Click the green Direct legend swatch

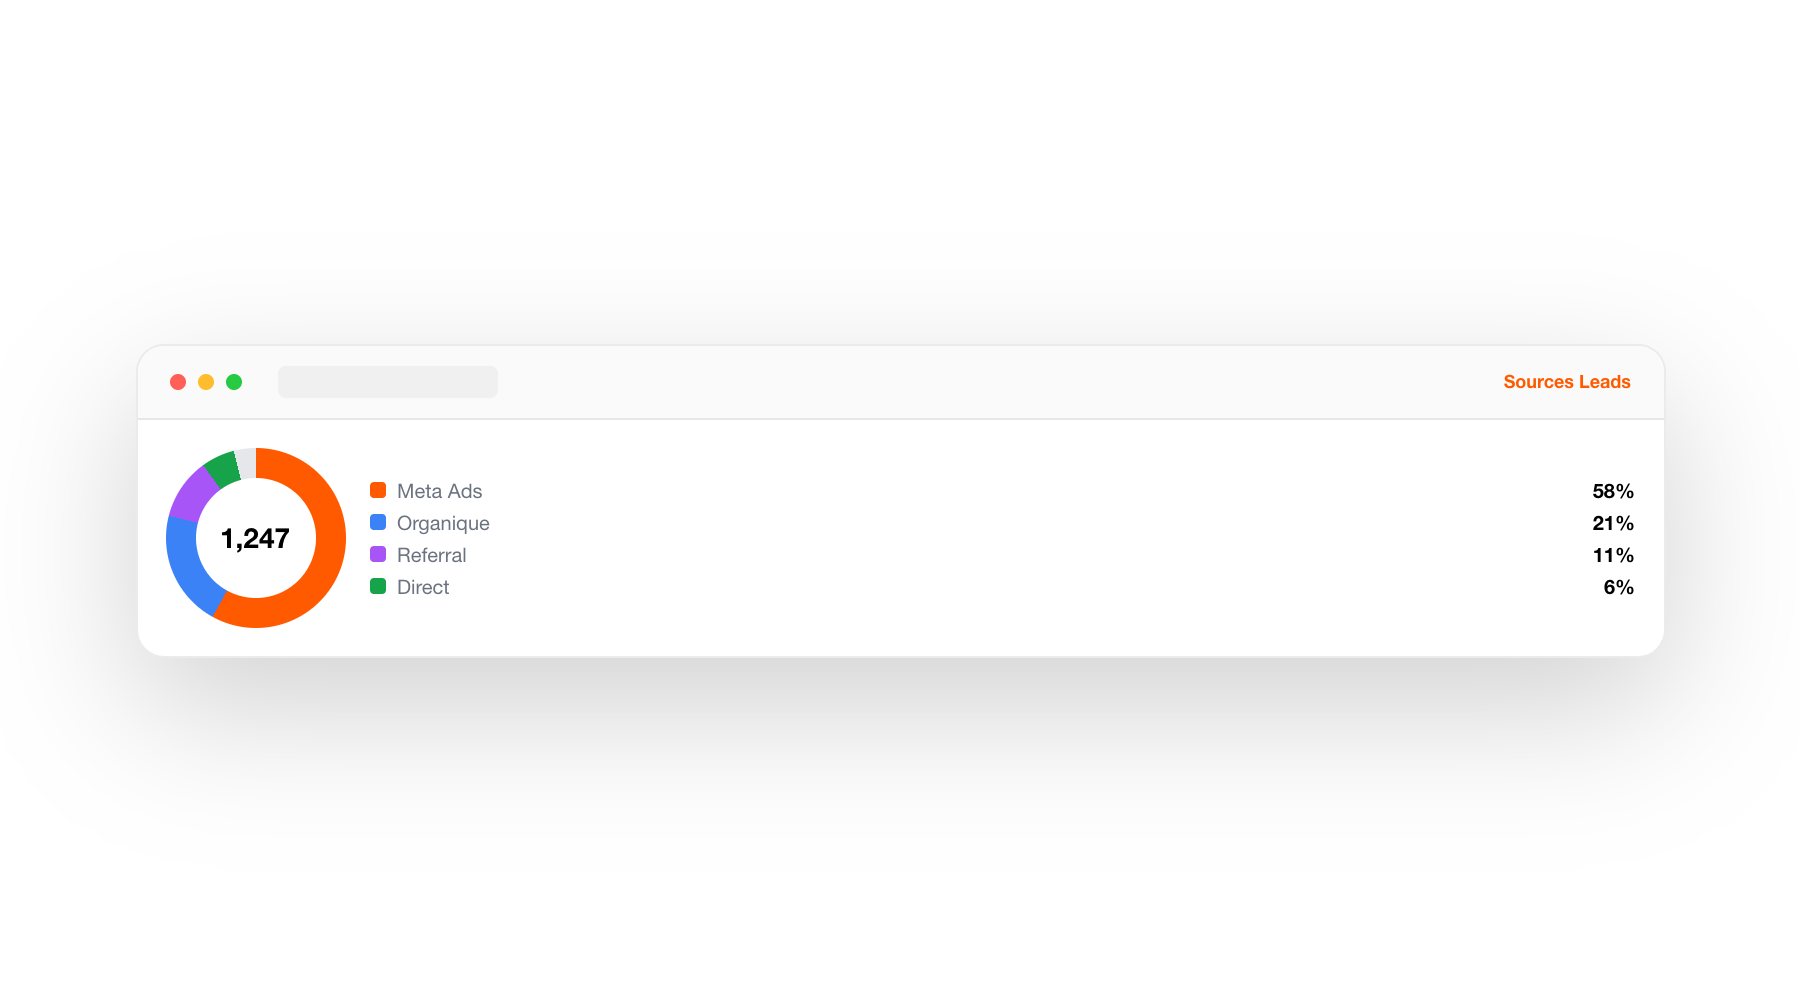tap(378, 586)
